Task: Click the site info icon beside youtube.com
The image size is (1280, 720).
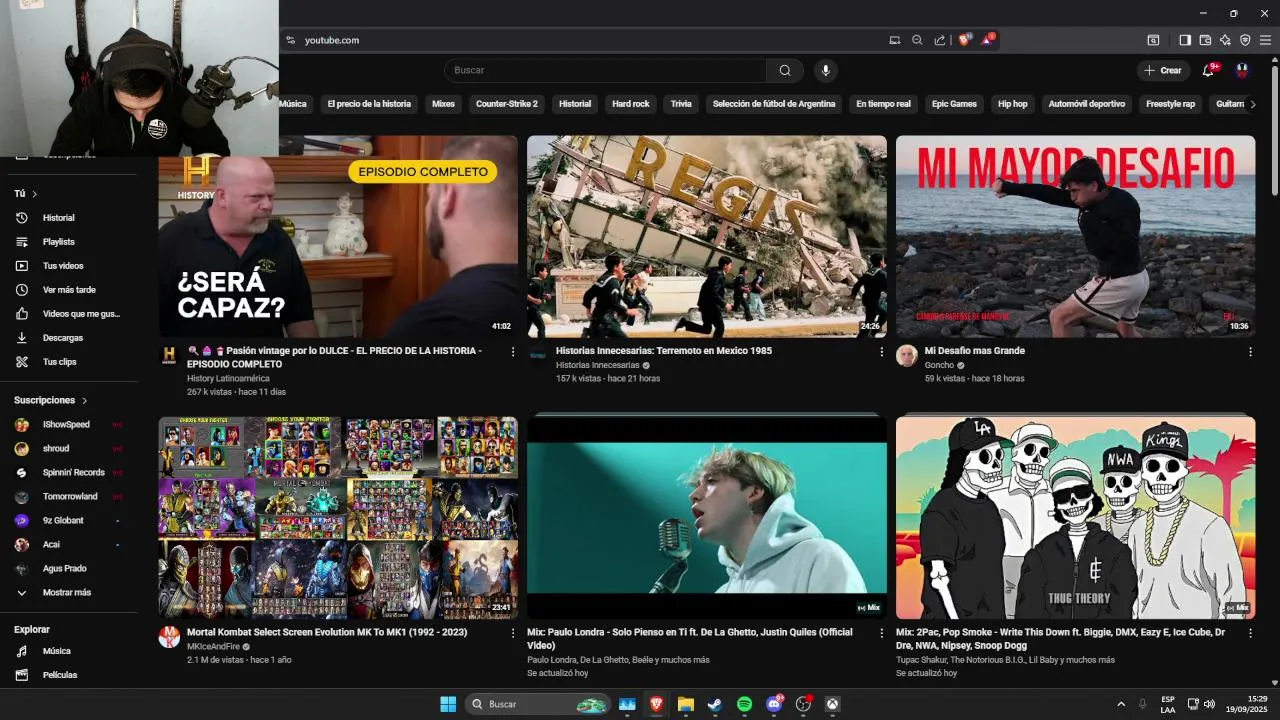Action: [290, 40]
